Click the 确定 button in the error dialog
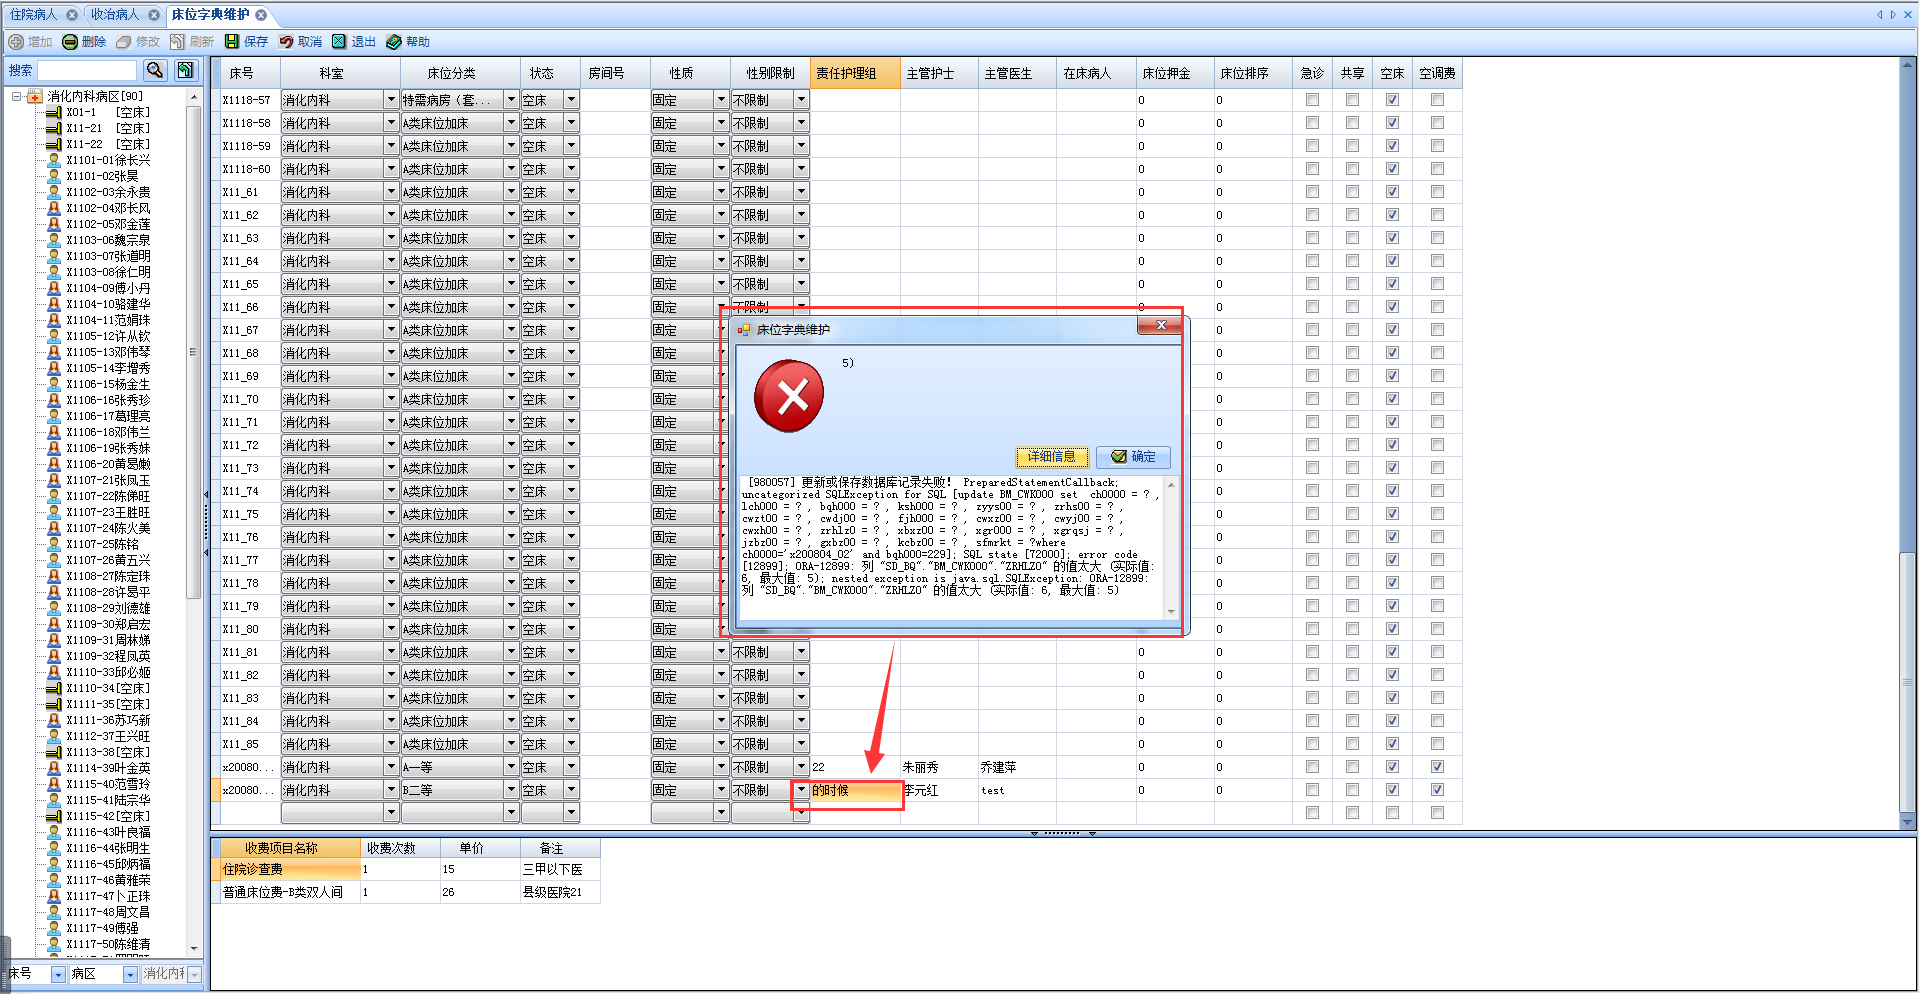1920x994 pixels. click(1133, 457)
